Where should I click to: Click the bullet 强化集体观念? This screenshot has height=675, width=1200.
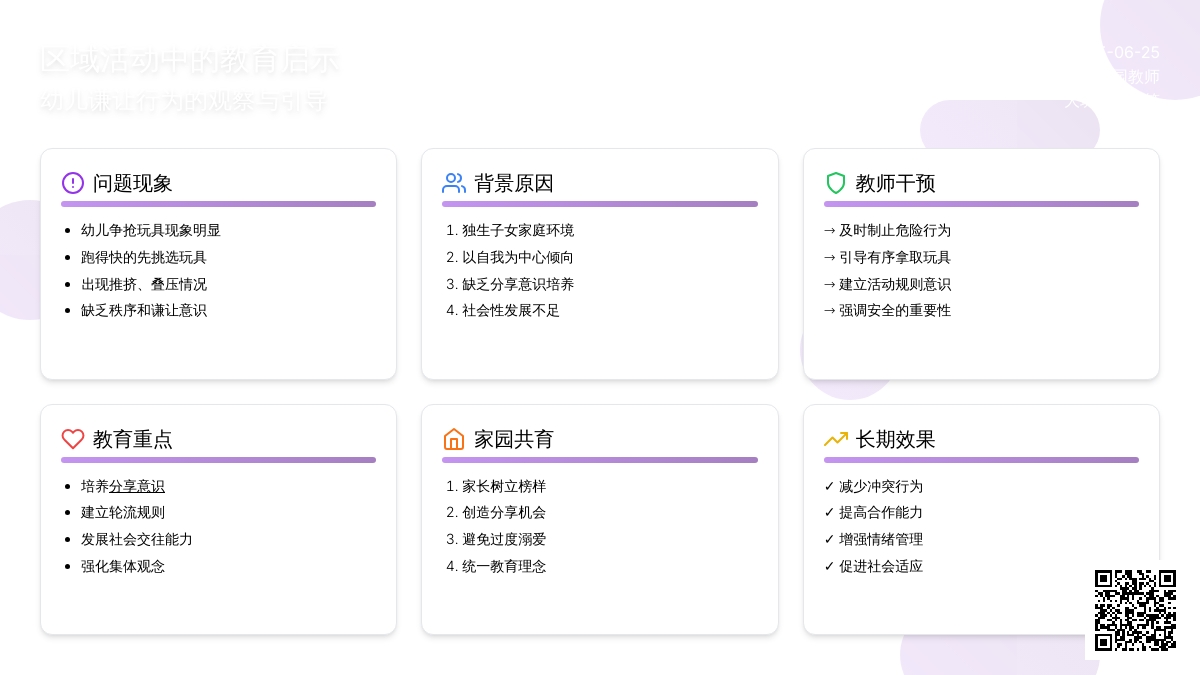[x=123, y=566]
